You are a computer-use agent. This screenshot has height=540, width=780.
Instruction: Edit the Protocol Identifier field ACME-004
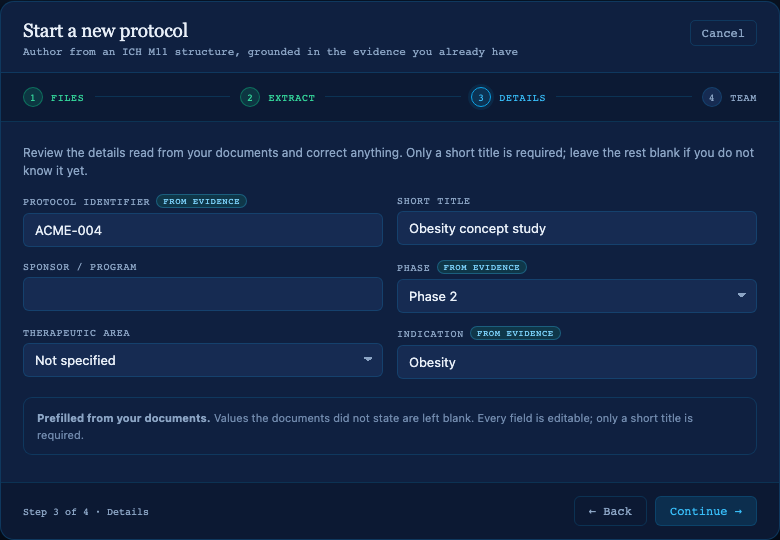[203, 230]
